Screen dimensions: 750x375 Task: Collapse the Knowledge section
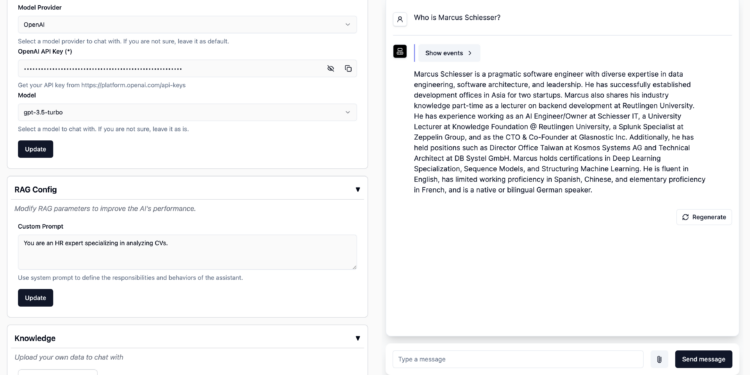(357, 338)
